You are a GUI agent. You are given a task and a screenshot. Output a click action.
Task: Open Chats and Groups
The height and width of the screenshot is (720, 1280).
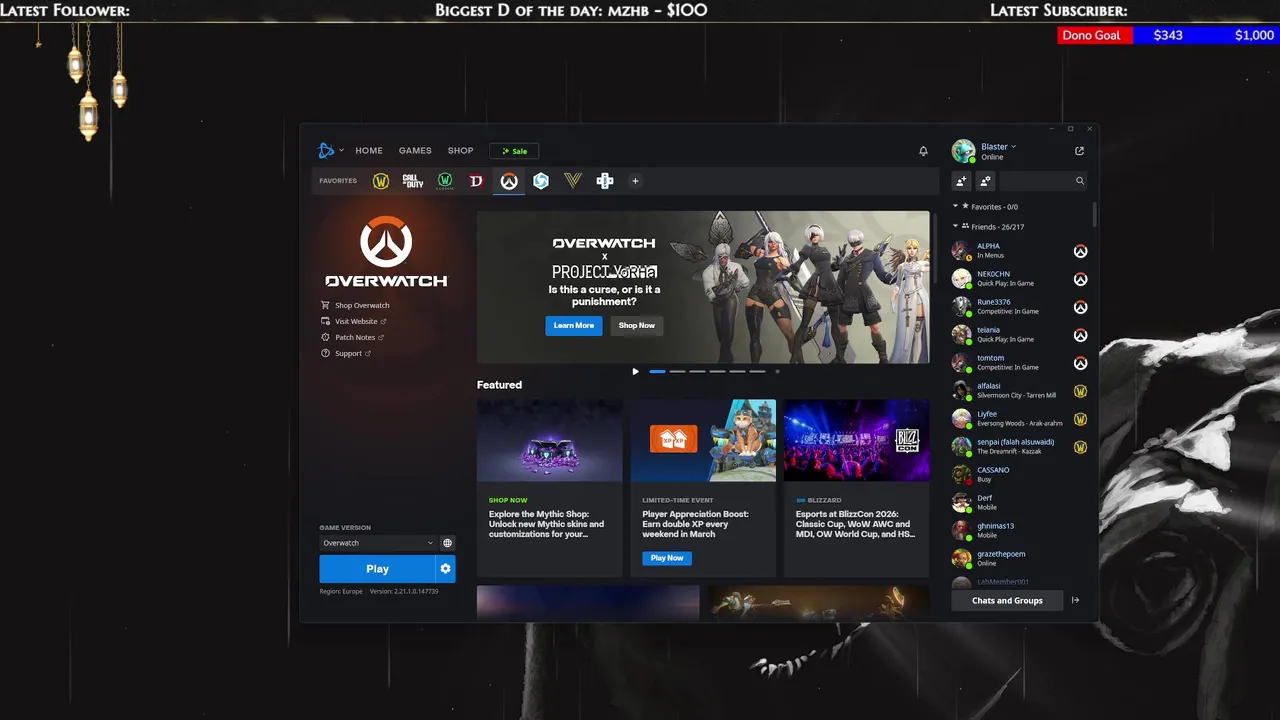pyautogui.click(x=1007, y=600)
